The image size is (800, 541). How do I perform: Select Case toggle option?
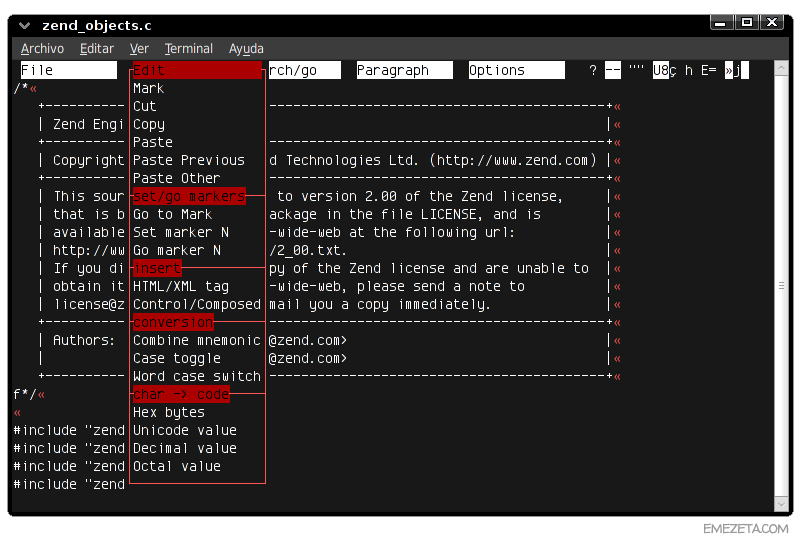click(x=177, y=358)
